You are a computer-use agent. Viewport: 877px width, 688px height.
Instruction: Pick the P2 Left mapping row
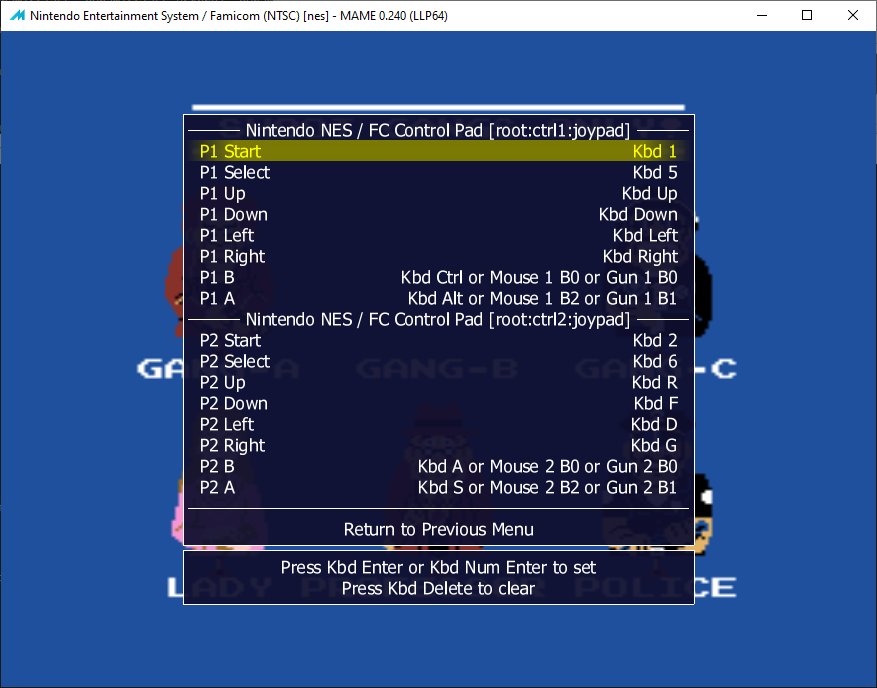[x=438, y=425]
